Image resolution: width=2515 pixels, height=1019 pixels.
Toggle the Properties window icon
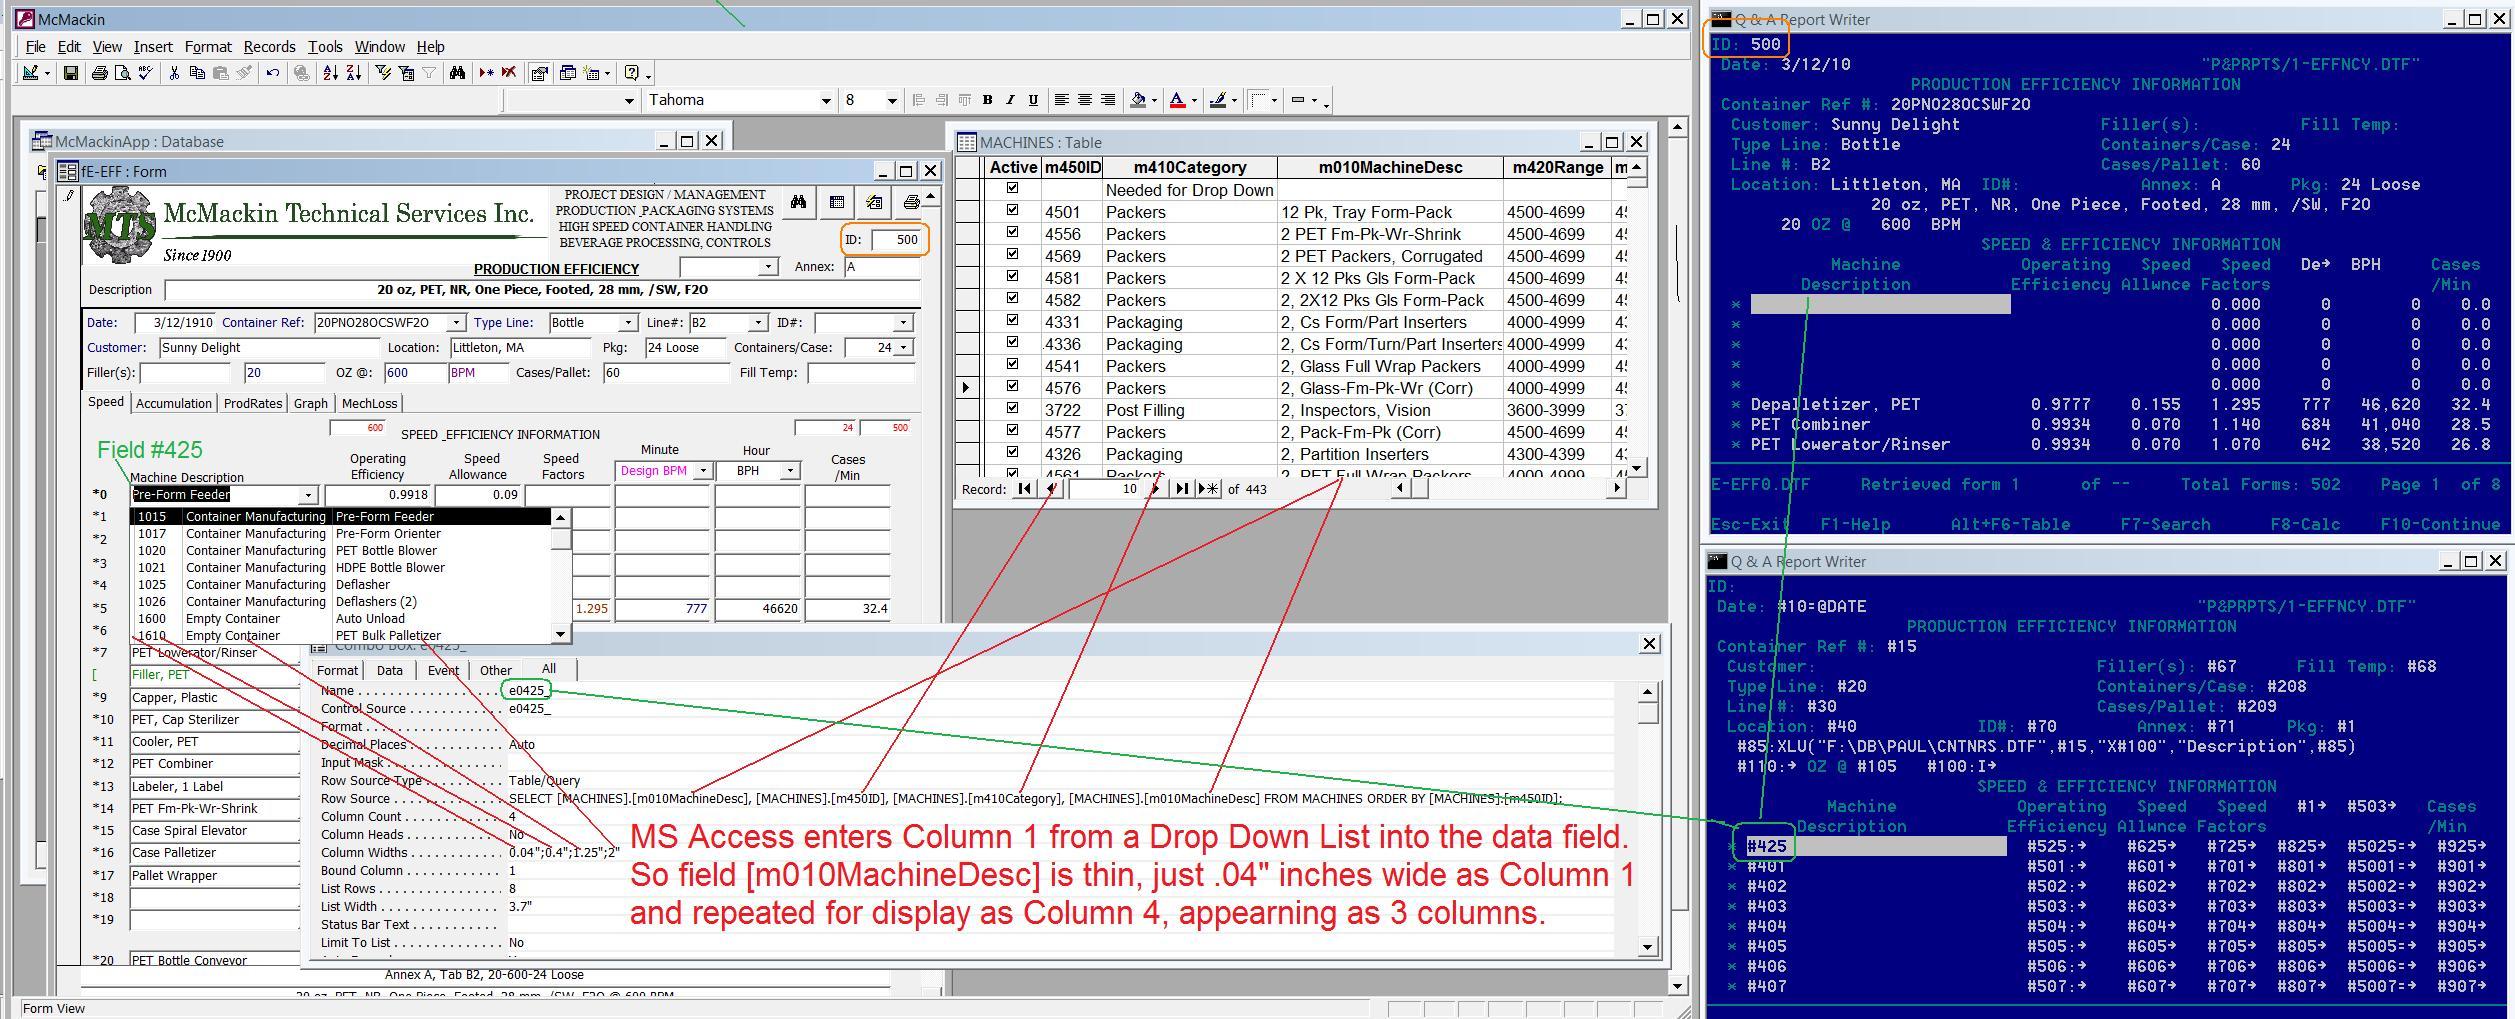click(539, 73)
